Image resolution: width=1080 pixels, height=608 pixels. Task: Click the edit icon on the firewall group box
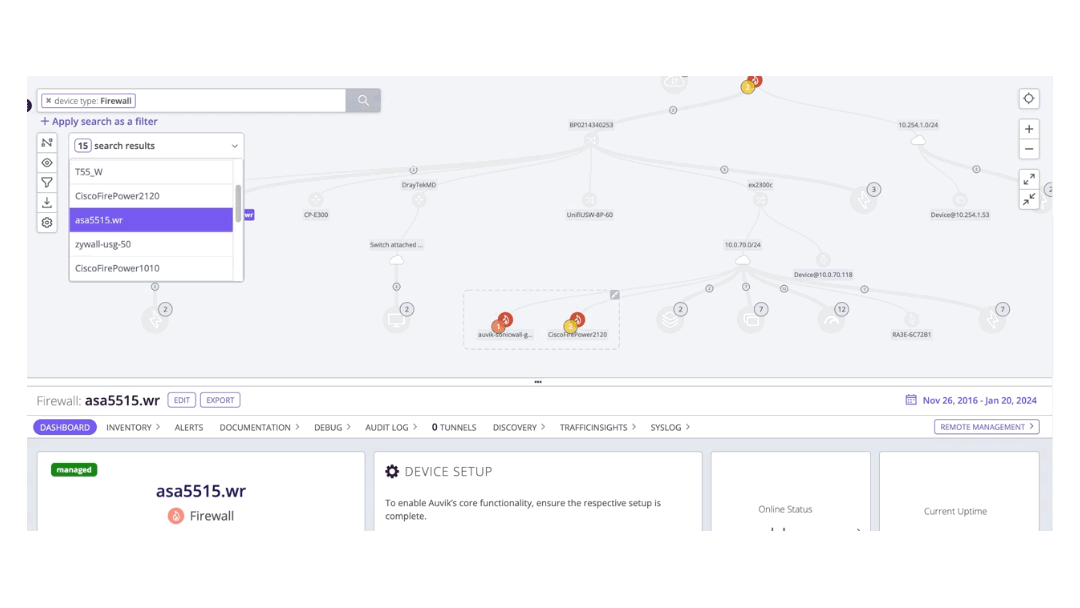click(614, 295)
